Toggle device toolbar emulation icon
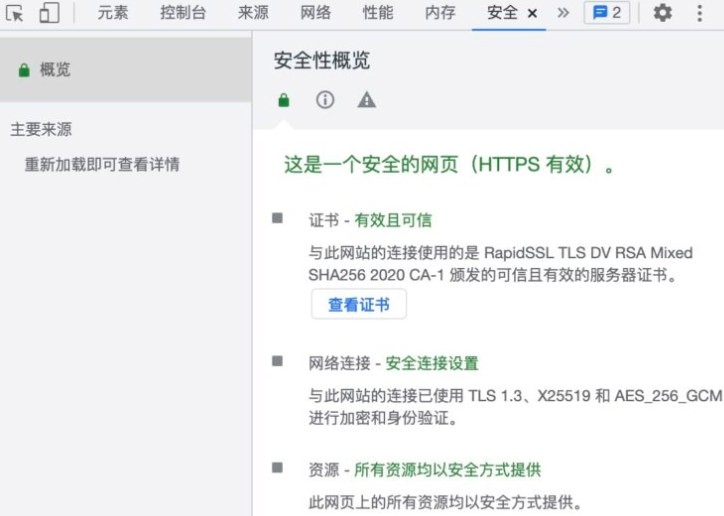Image resolution: width=724 pixels, height=516 pixels. point(49,13)
